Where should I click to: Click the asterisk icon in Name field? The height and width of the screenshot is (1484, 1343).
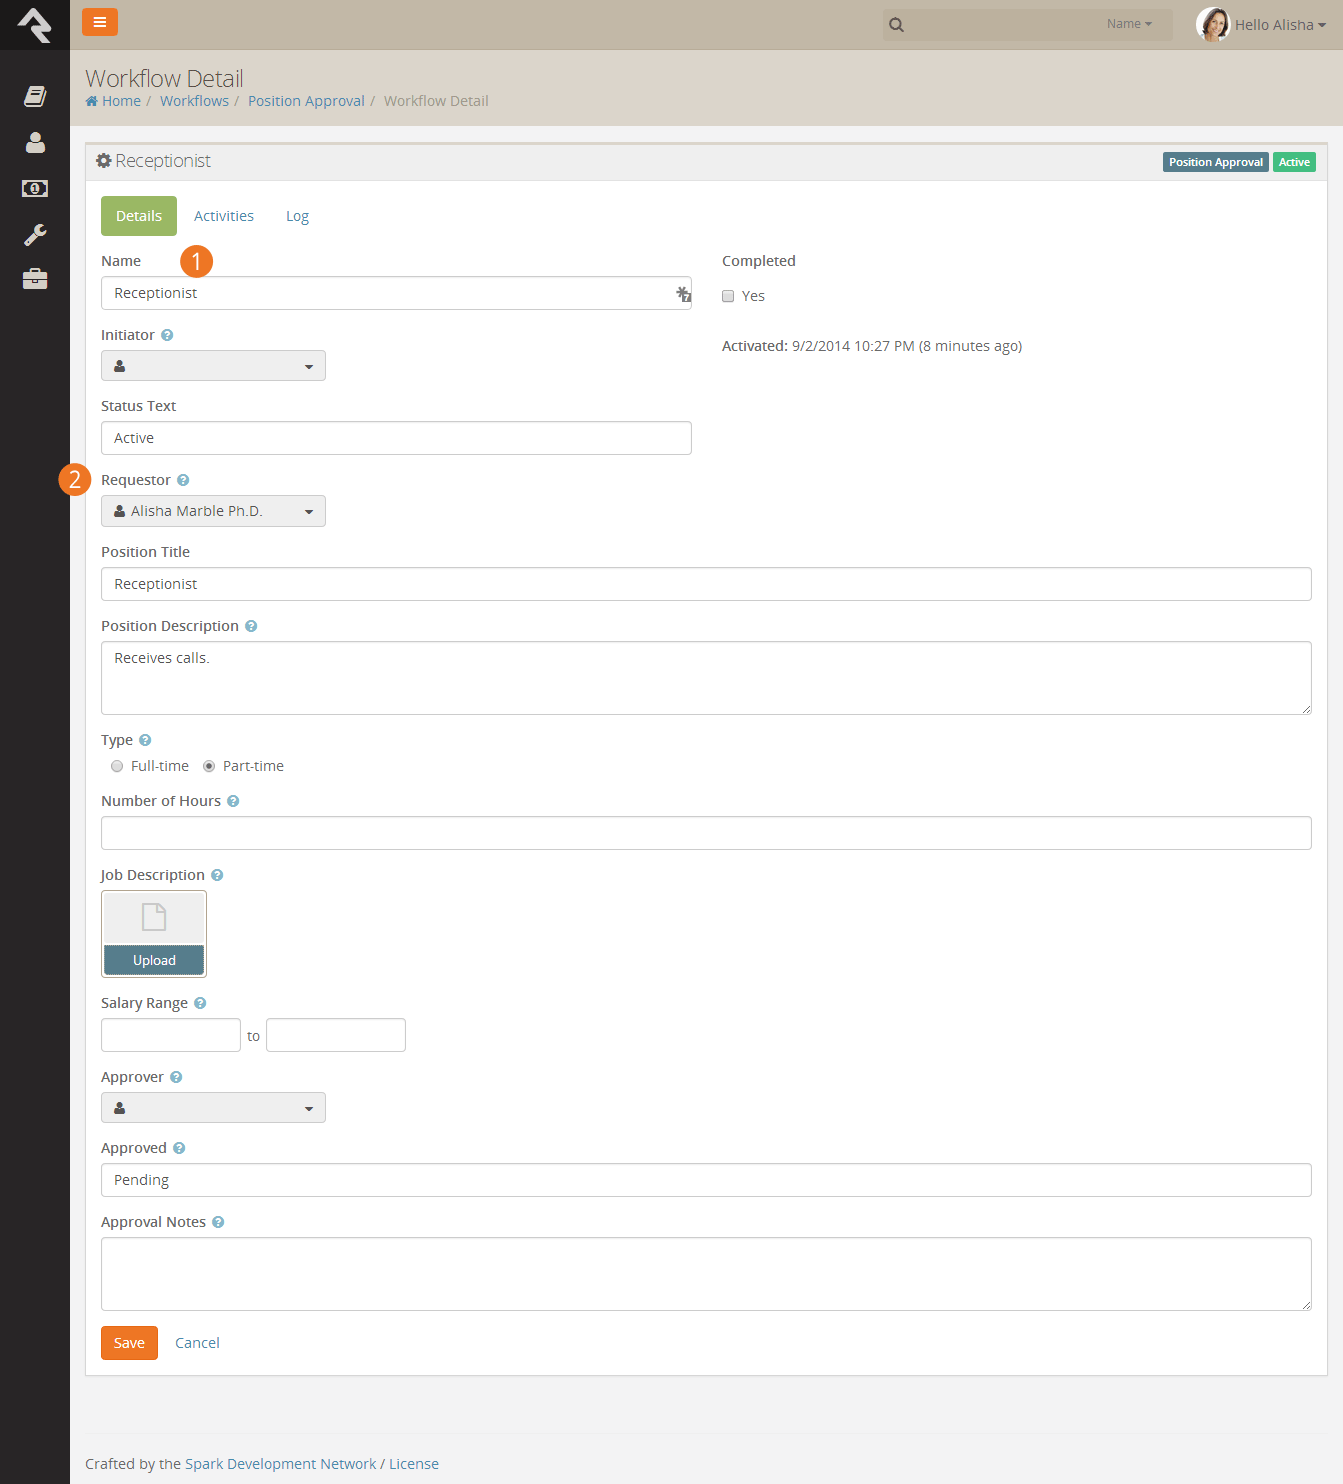pyautogui.click(x=683, y=293)
